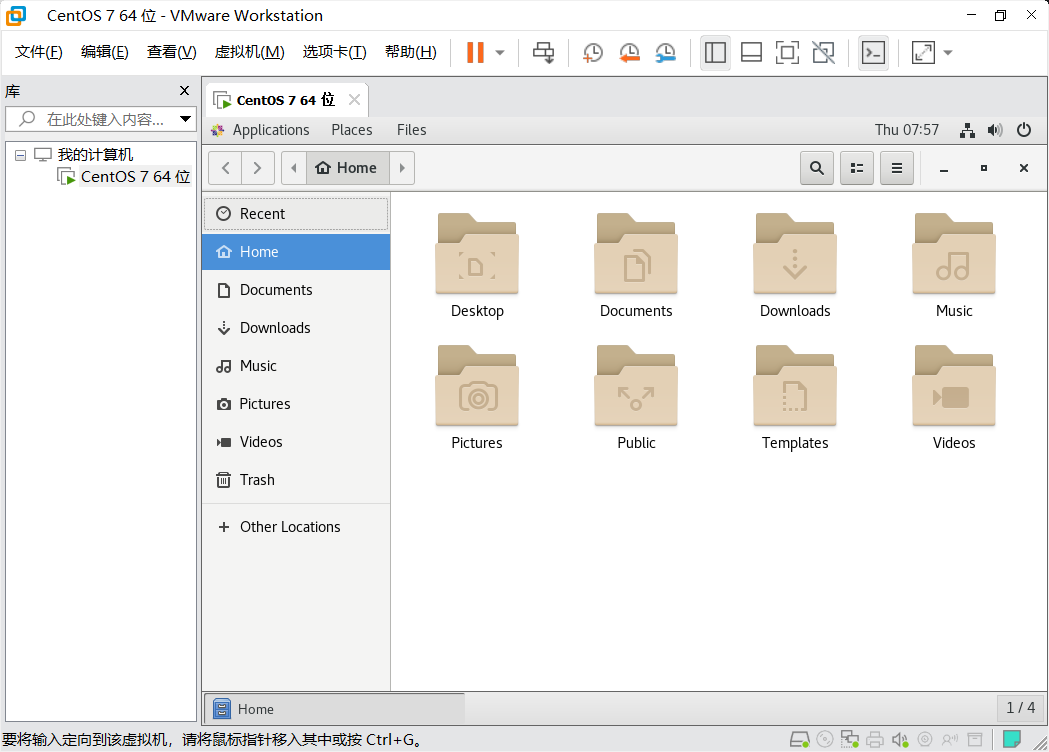Click the power icon in GNOME top bar
The height and width of the screenshot is (752, 1049).
click(1024, 130)
